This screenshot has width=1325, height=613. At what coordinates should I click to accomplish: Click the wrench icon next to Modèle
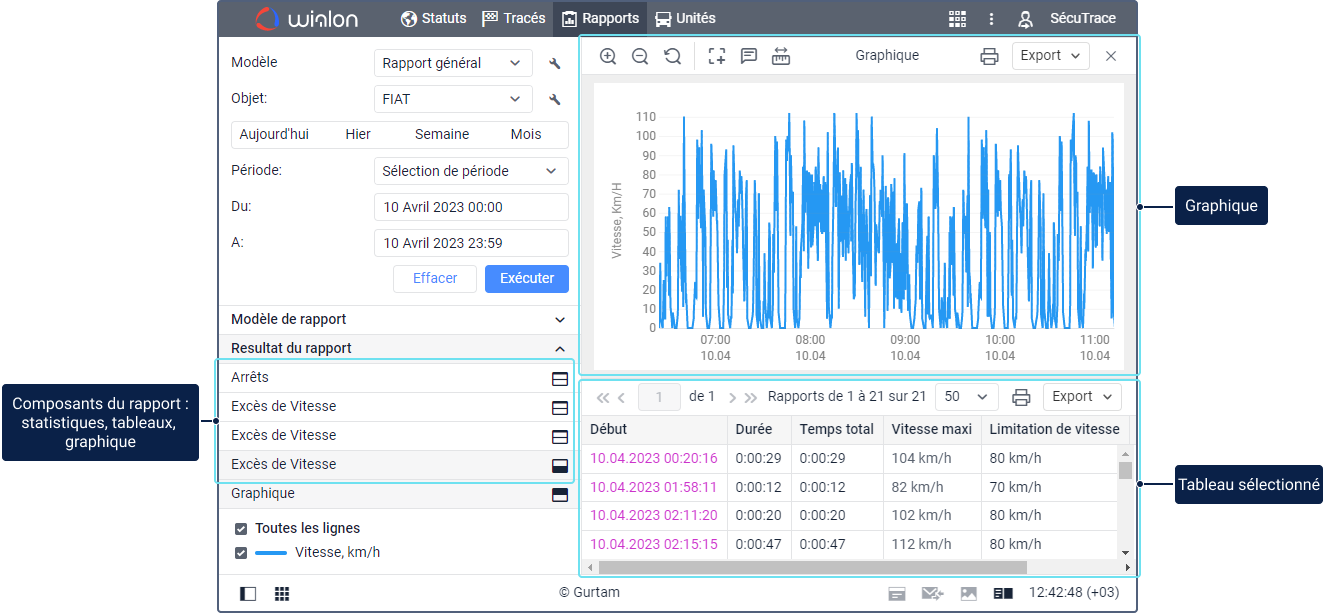(x=555, y=63)
